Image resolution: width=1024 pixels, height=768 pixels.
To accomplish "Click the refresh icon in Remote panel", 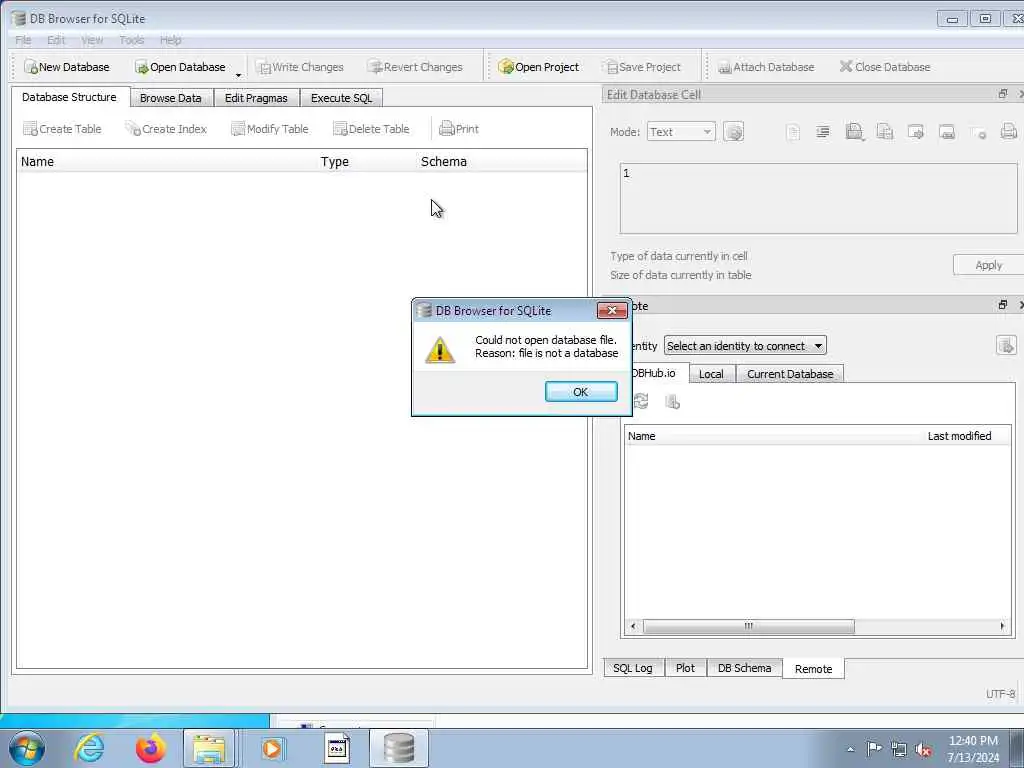I will [641, 401].
